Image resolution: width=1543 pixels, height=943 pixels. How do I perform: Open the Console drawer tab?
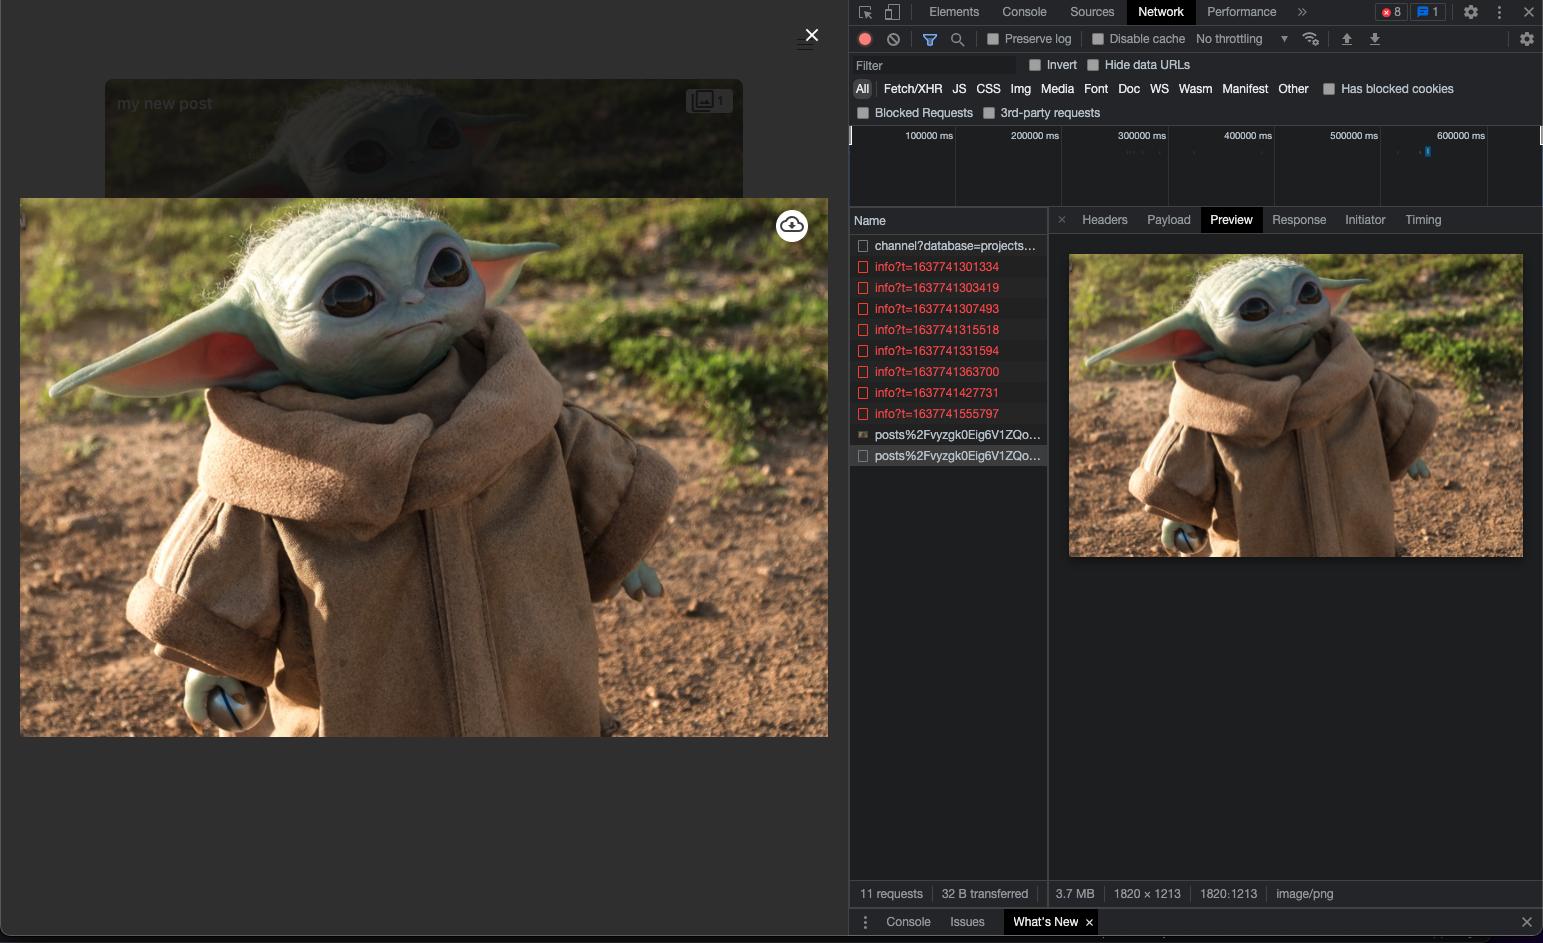click(x=908, y=922)
